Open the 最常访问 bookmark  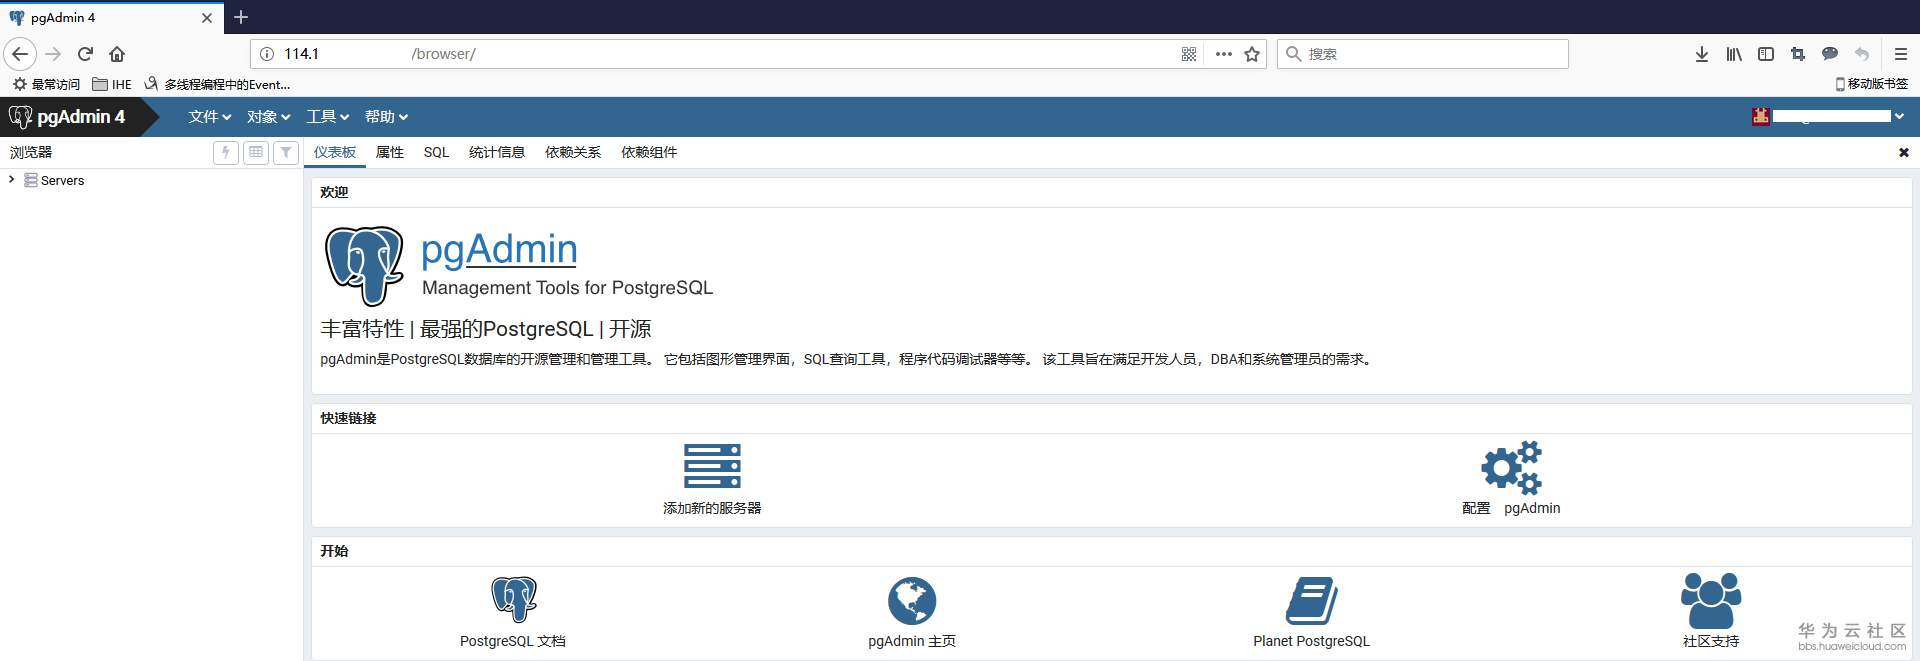click(x=46, y=84)
